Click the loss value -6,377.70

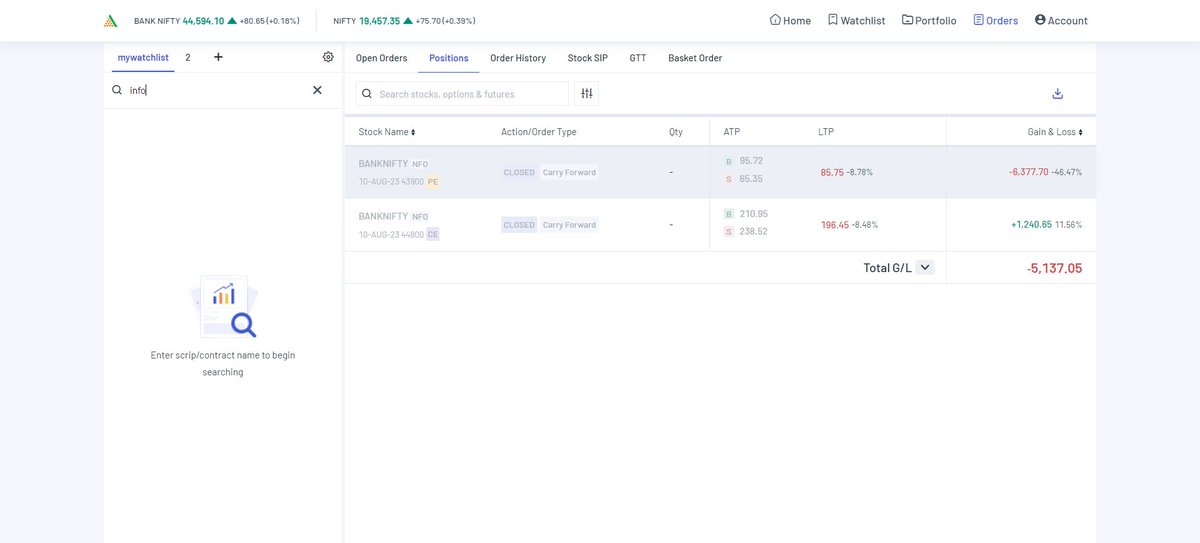tap(1028, 172)
